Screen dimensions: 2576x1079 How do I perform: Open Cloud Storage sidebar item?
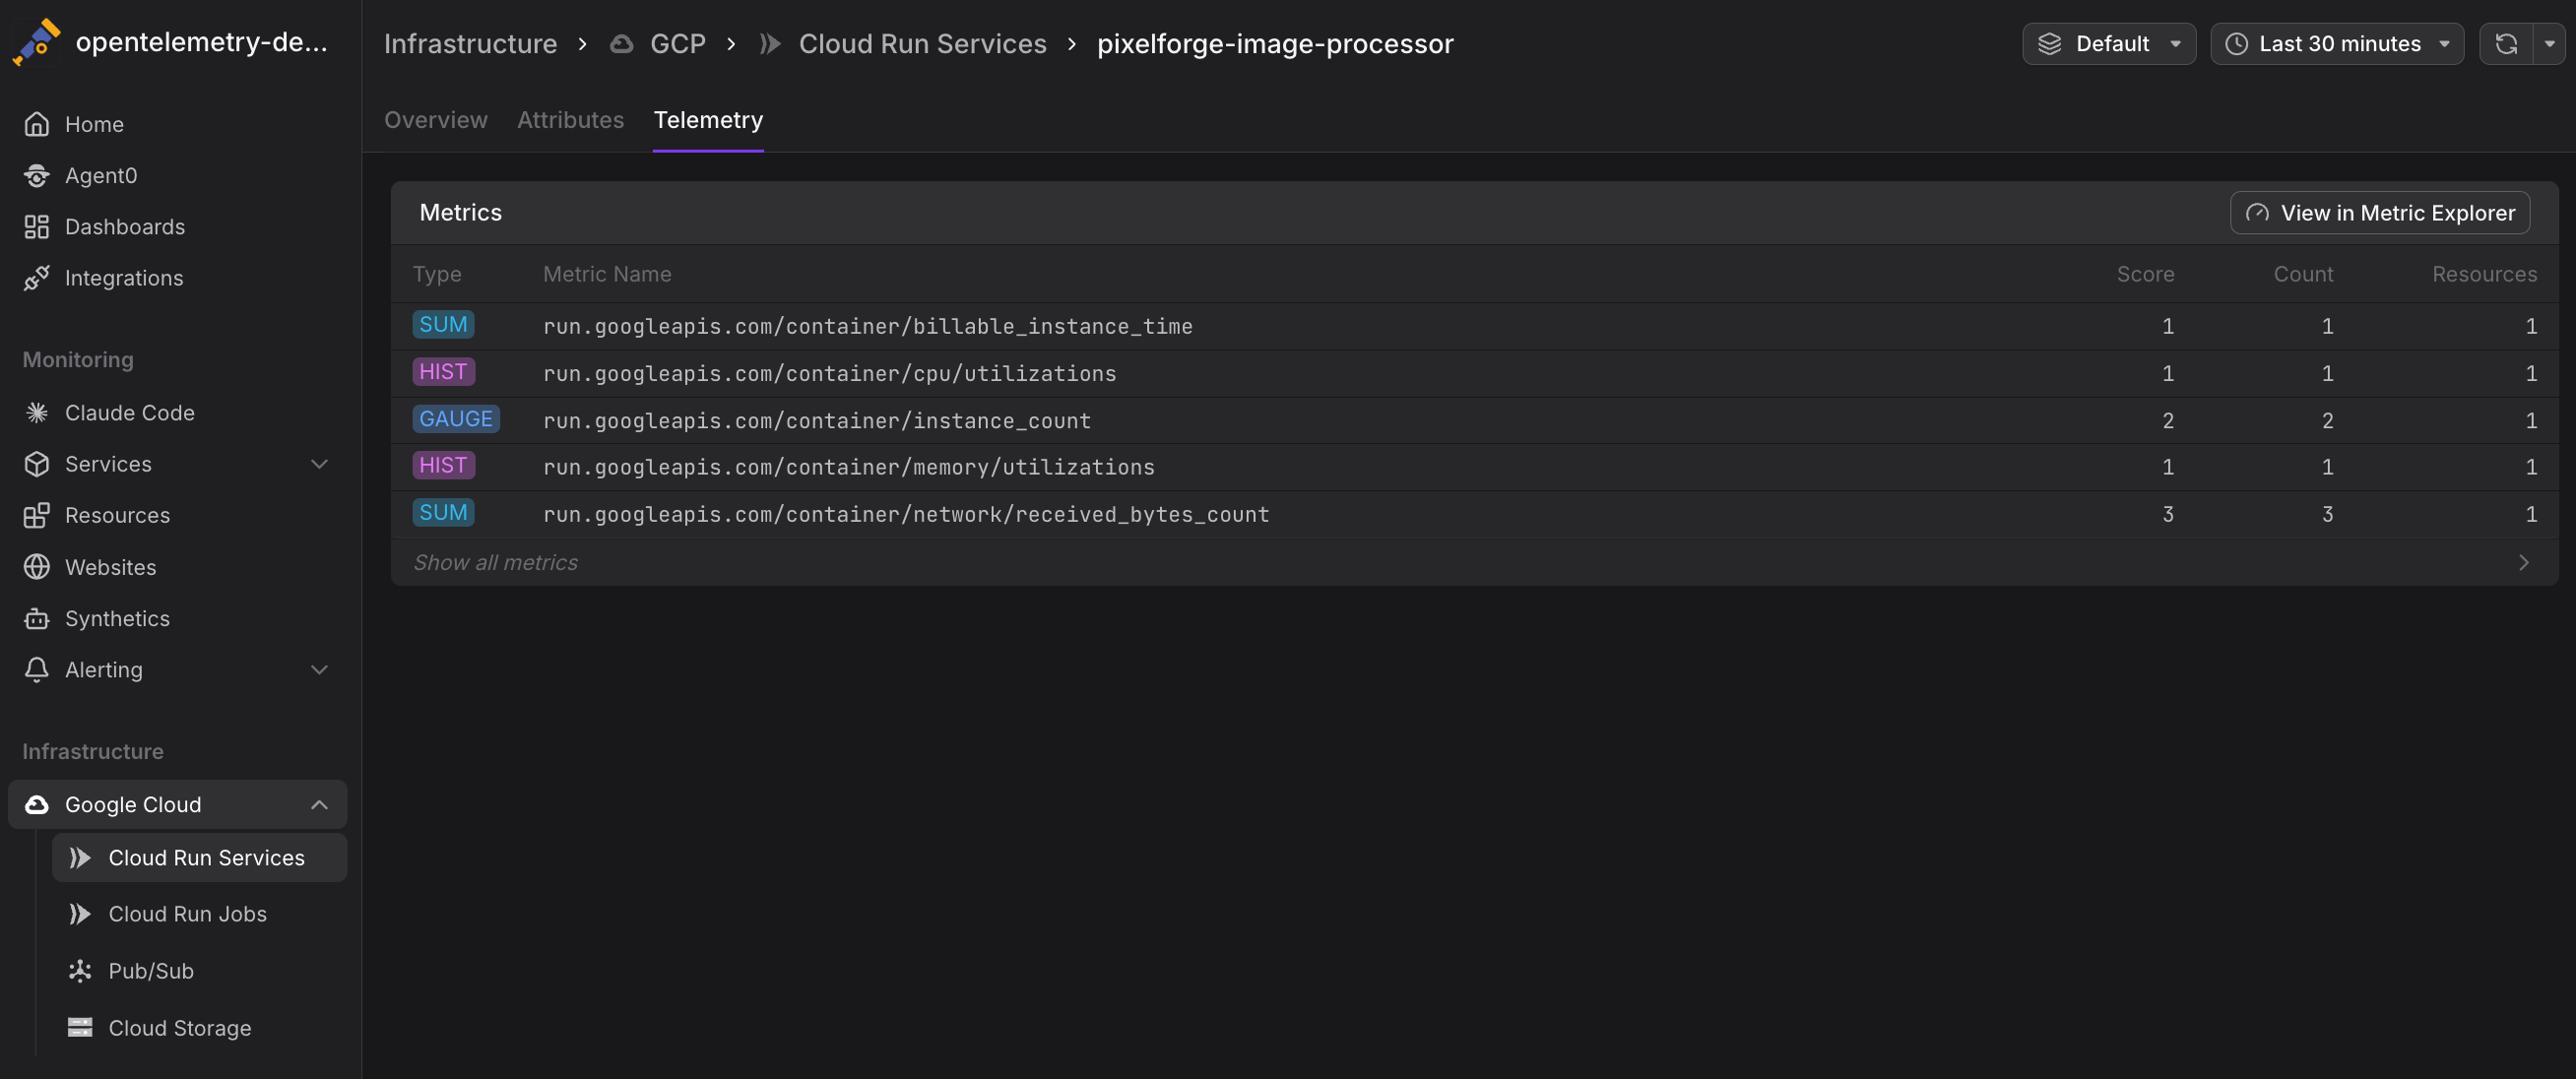tap(199, 1027)
